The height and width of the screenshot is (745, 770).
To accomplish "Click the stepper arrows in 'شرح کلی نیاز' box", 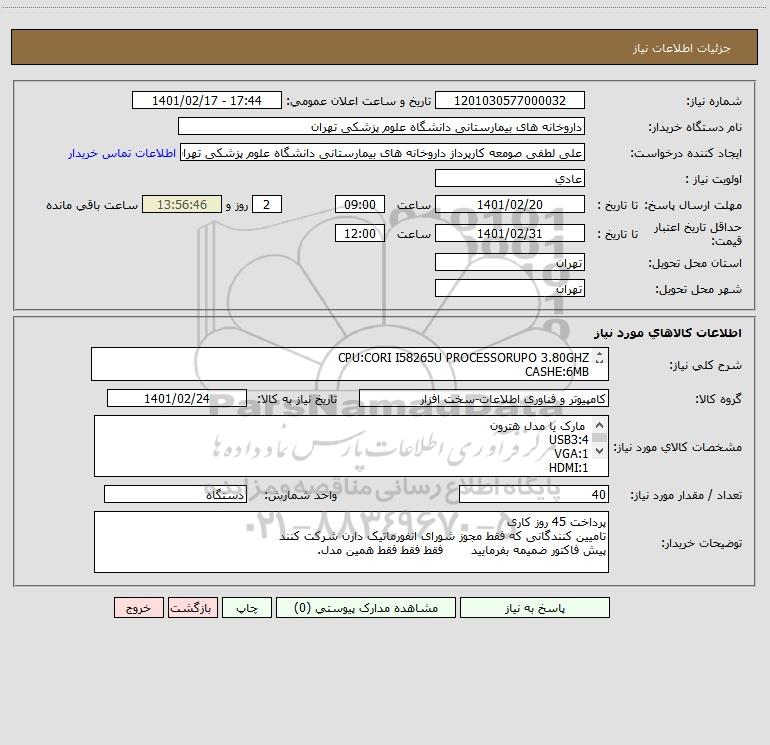I will pos(599,359).
